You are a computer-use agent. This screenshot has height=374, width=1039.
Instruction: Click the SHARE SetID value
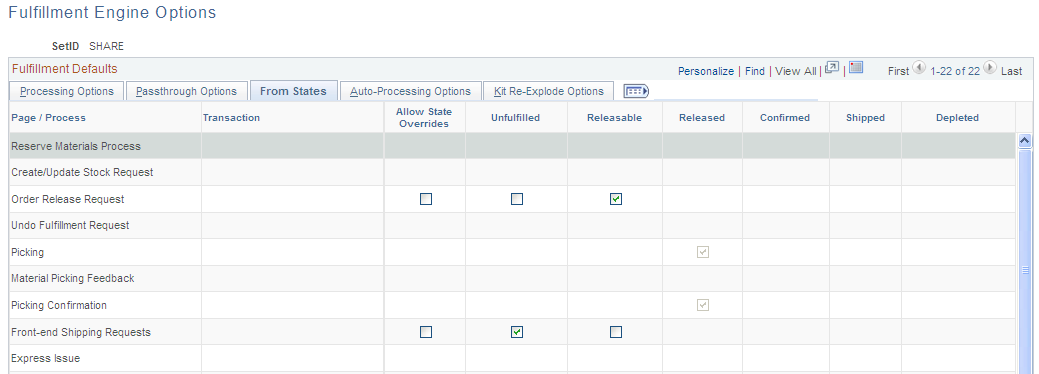coord(106,46)
